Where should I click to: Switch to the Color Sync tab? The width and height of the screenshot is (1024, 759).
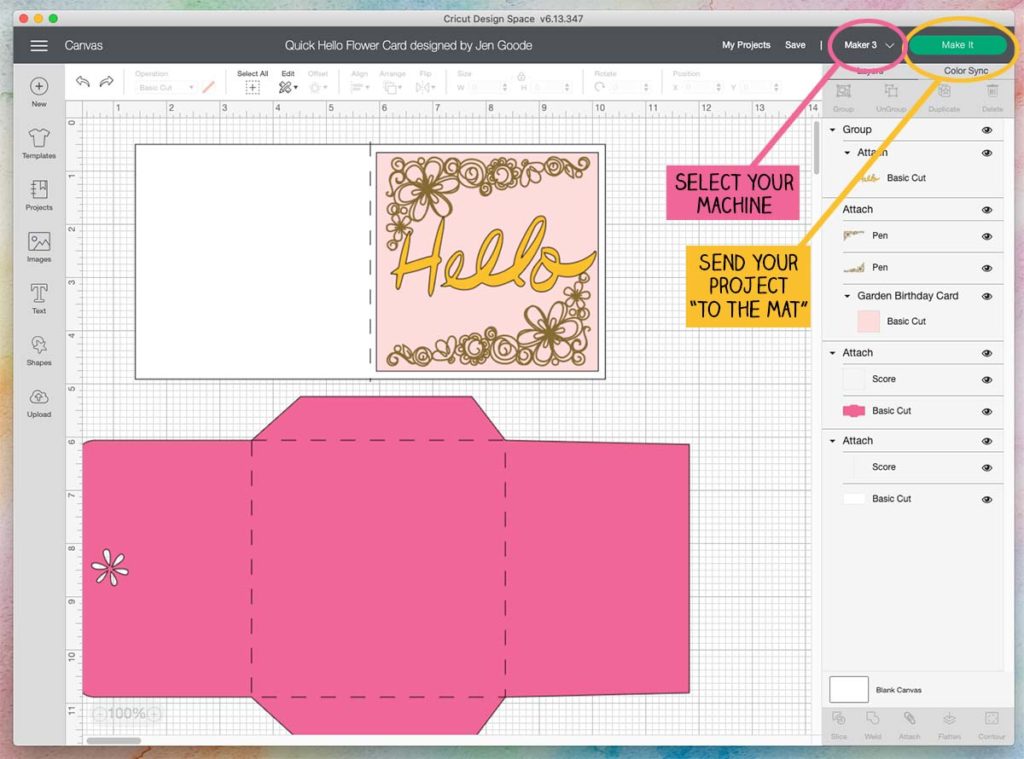coord(964,71)
